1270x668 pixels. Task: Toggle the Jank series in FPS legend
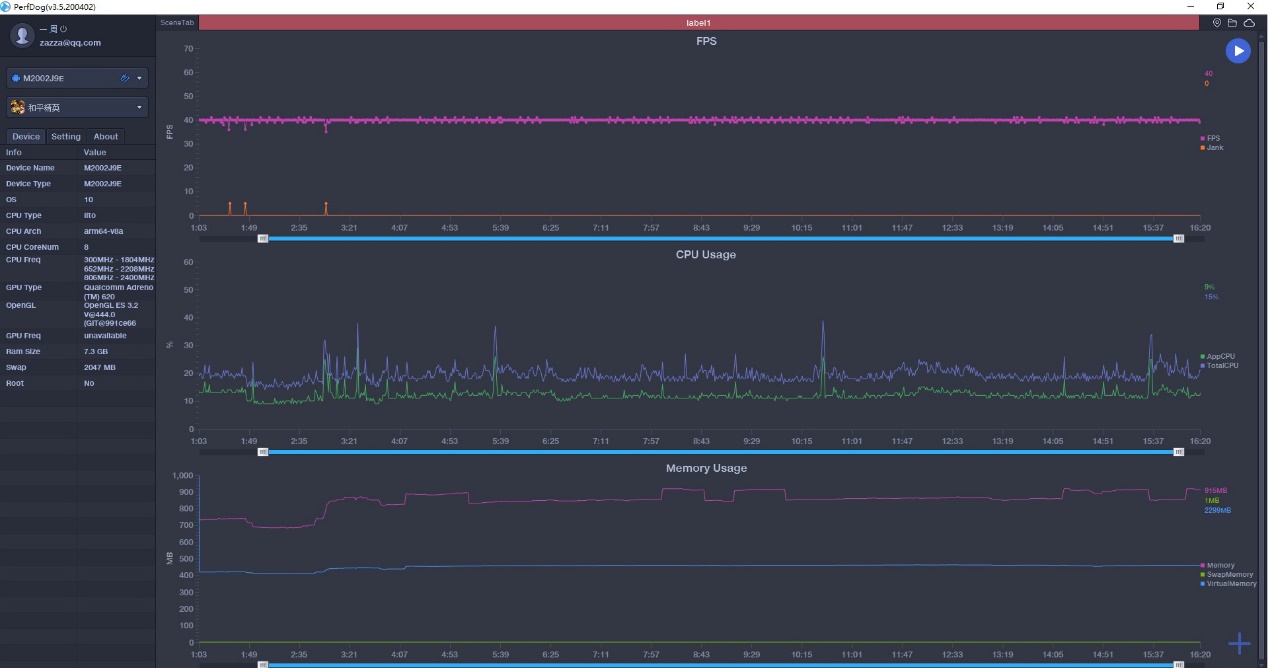1214,148
